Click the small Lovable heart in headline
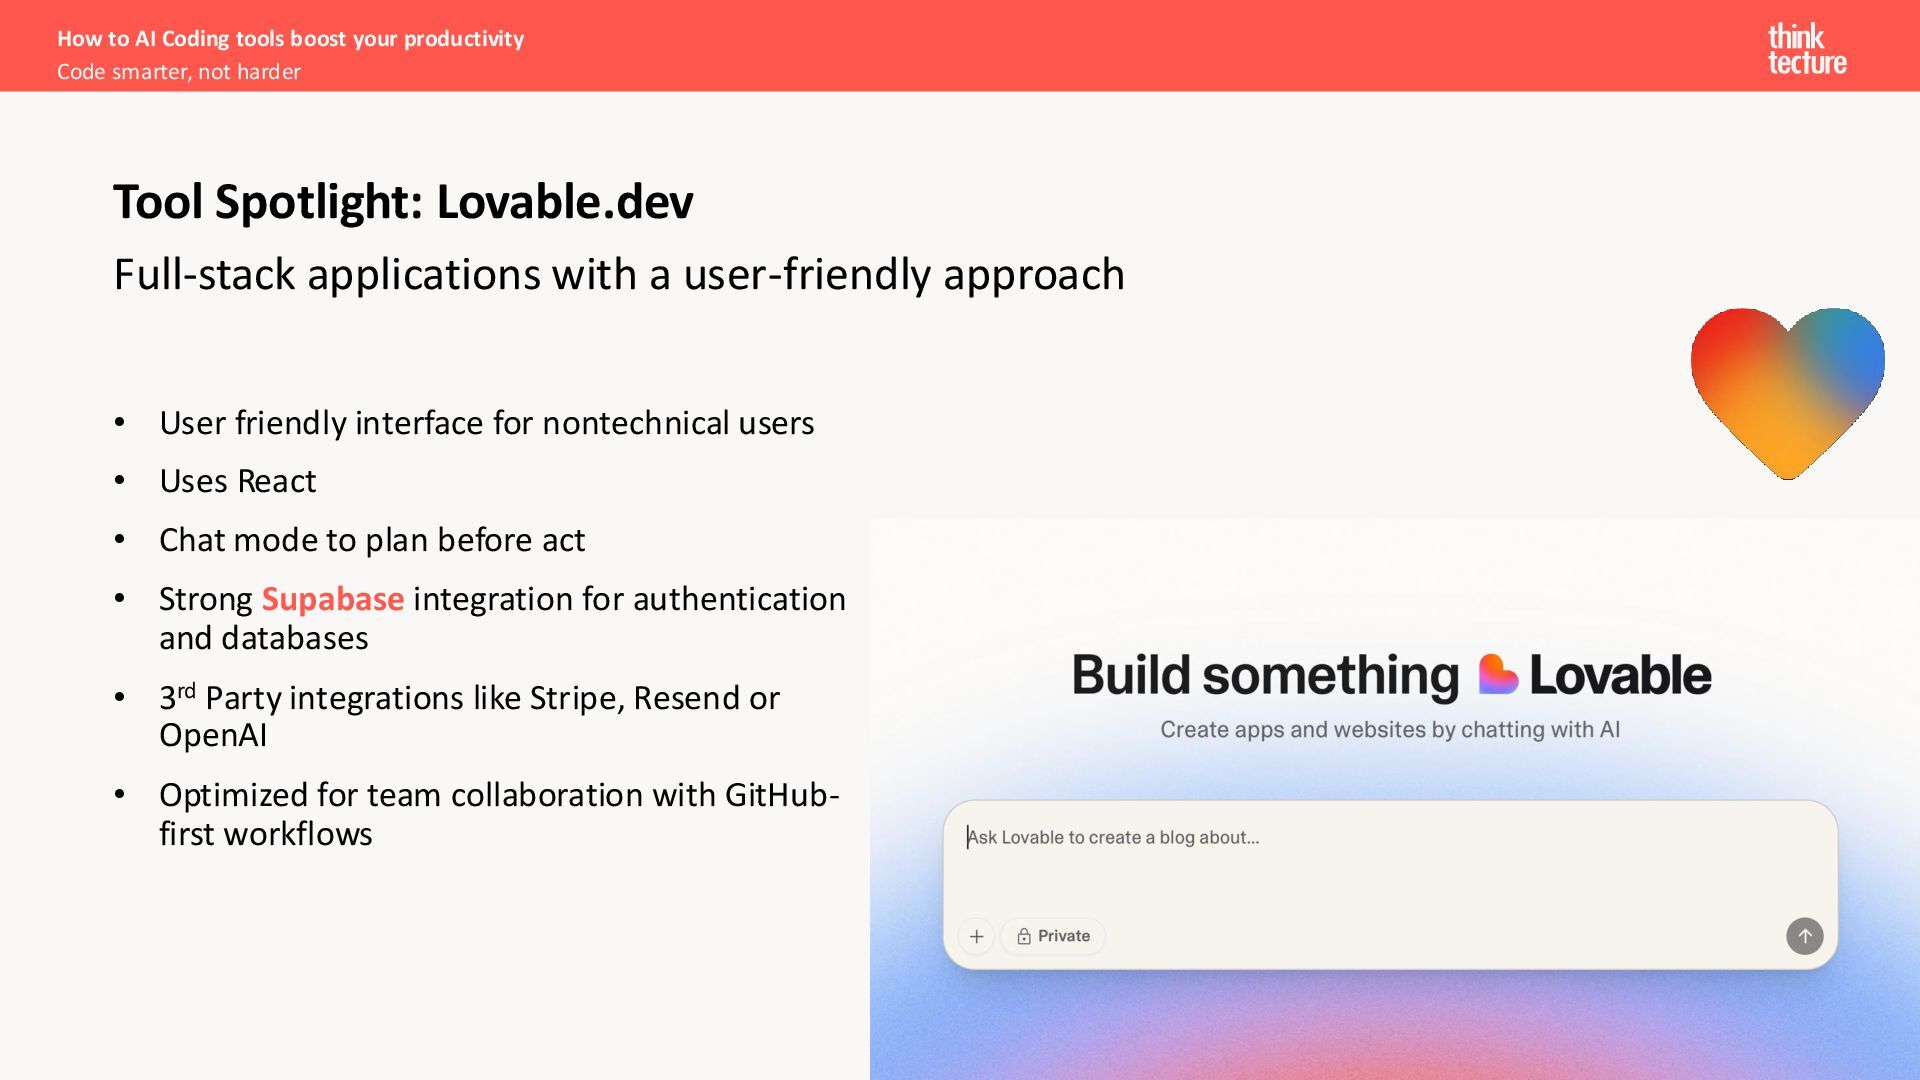The width and height of the screenshot is (1920, 1080). pyautogui.click(x=1497, y=675)
